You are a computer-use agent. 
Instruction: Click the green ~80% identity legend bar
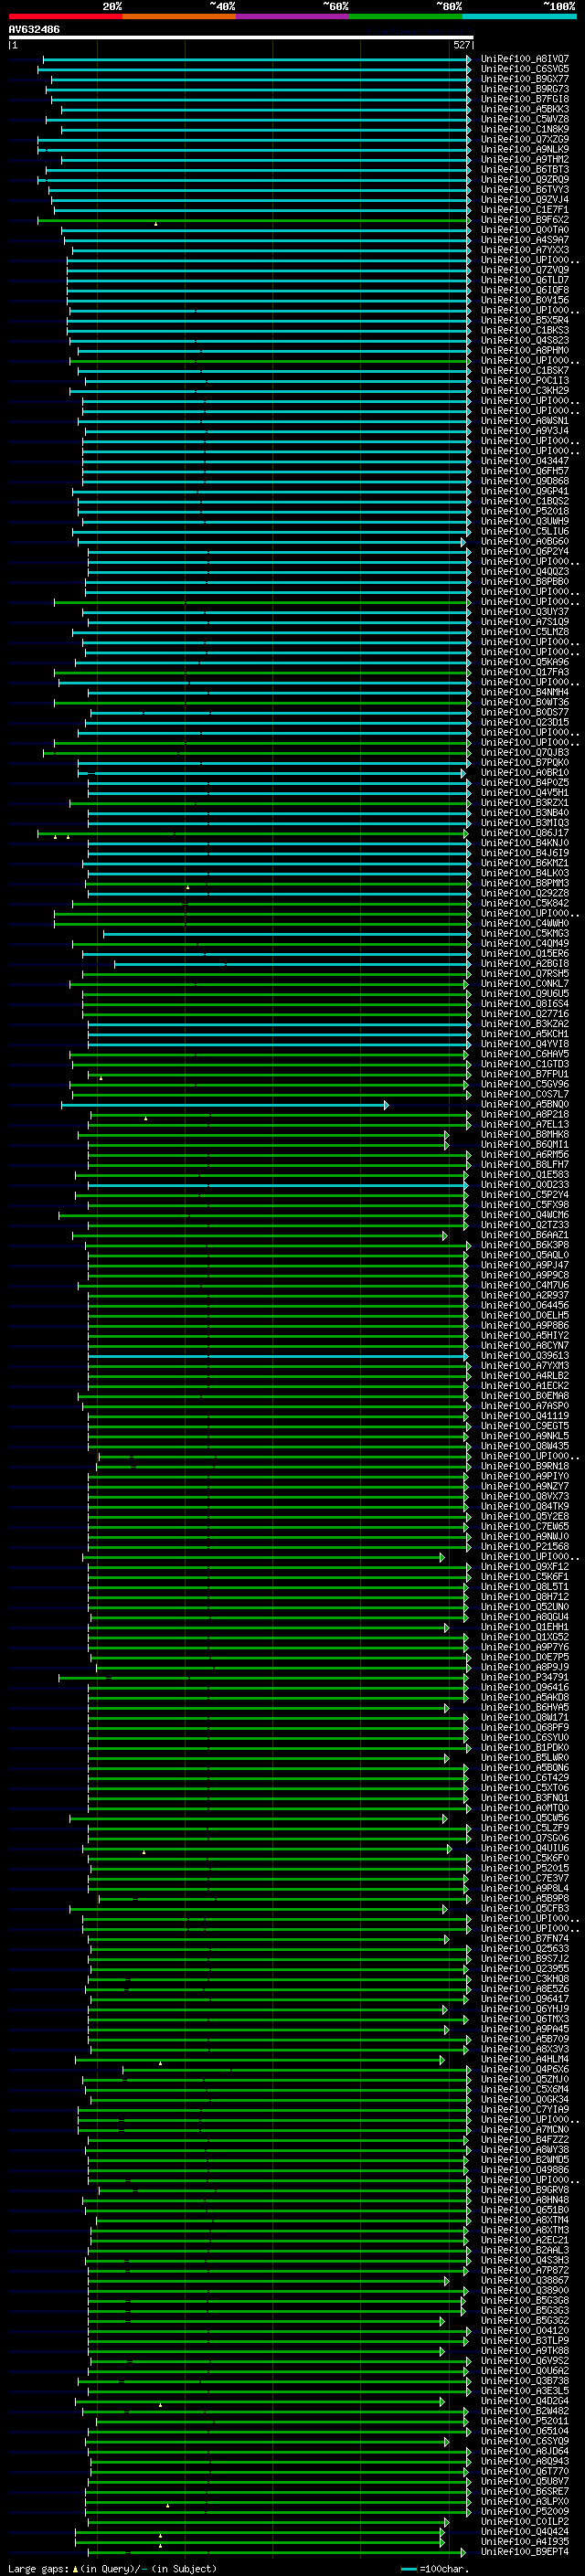406,16
